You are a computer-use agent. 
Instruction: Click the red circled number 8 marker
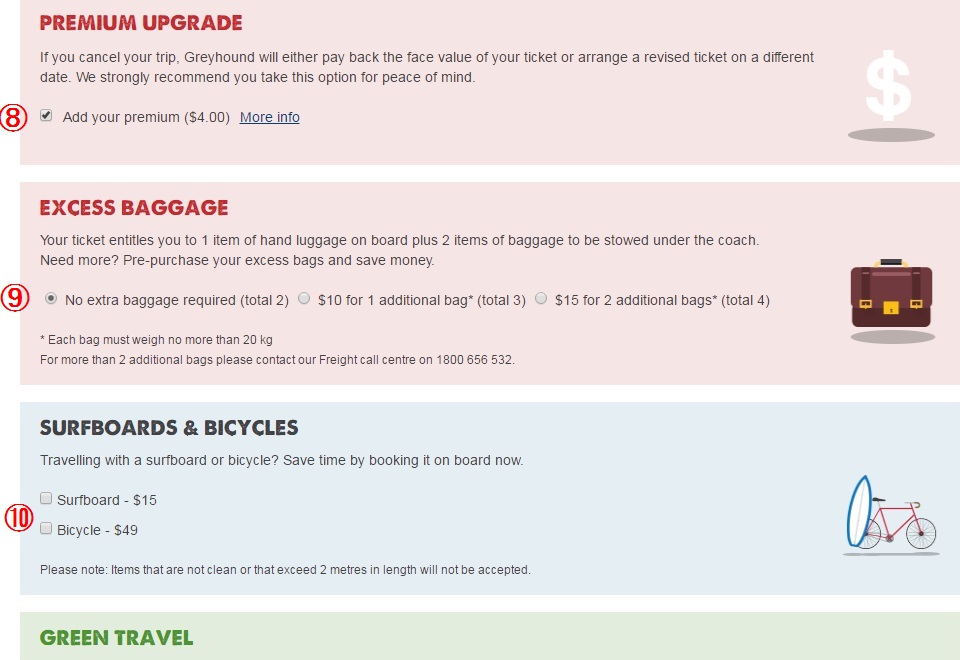tap(12, 117)
